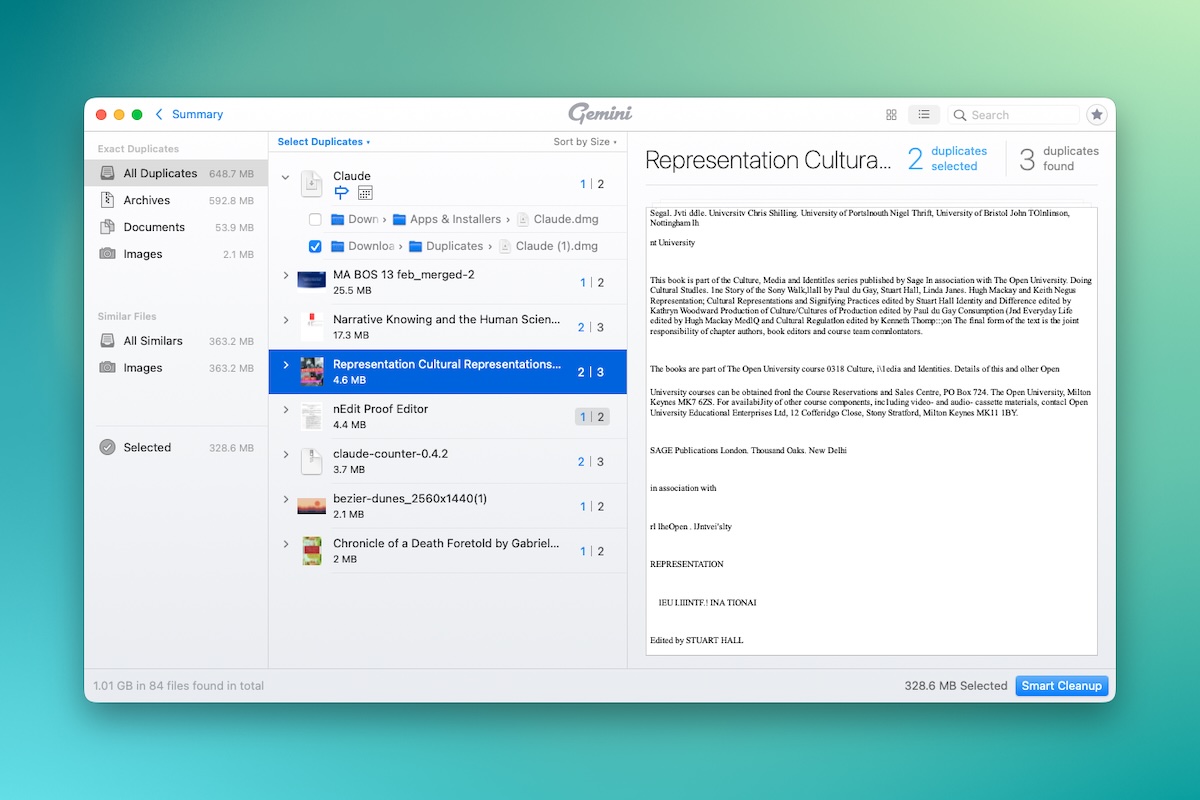Viewport: 1200px width, 800px height.
Task: Click the search magnifier icon
Action: point(960,115)
